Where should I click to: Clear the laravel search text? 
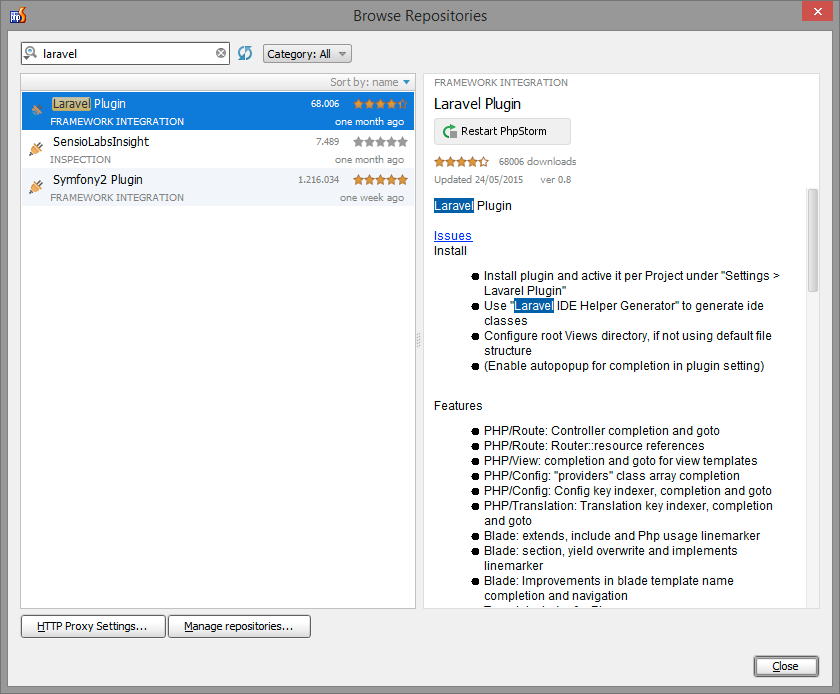click(x=221, y=53)
